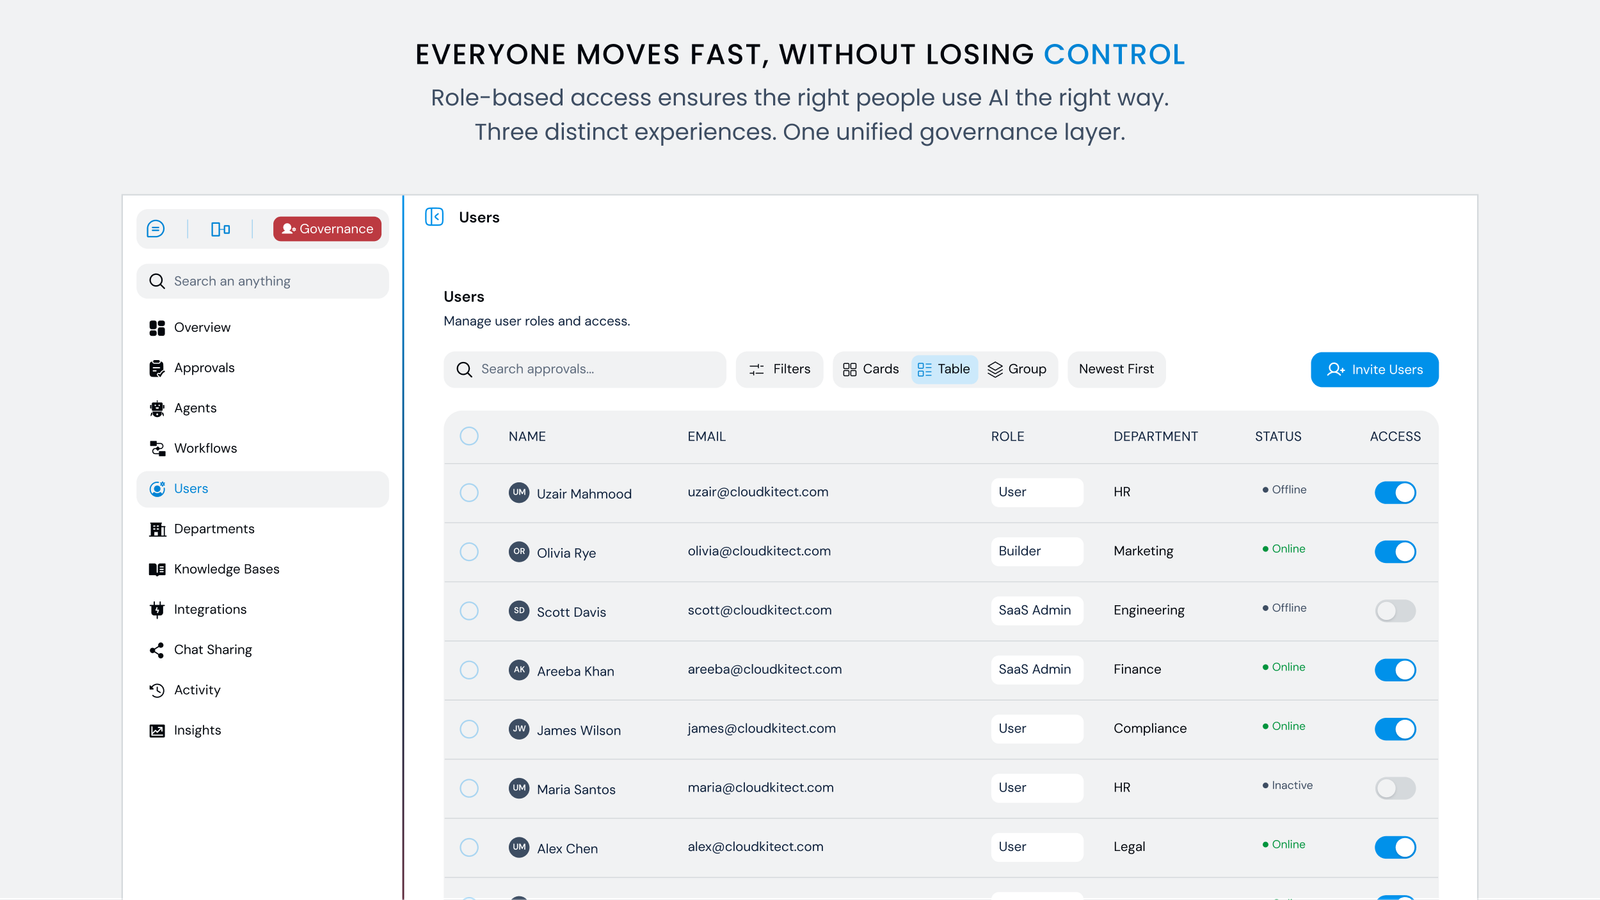
Task: Switch to Group view
Action: click(x=1017, y=369)
